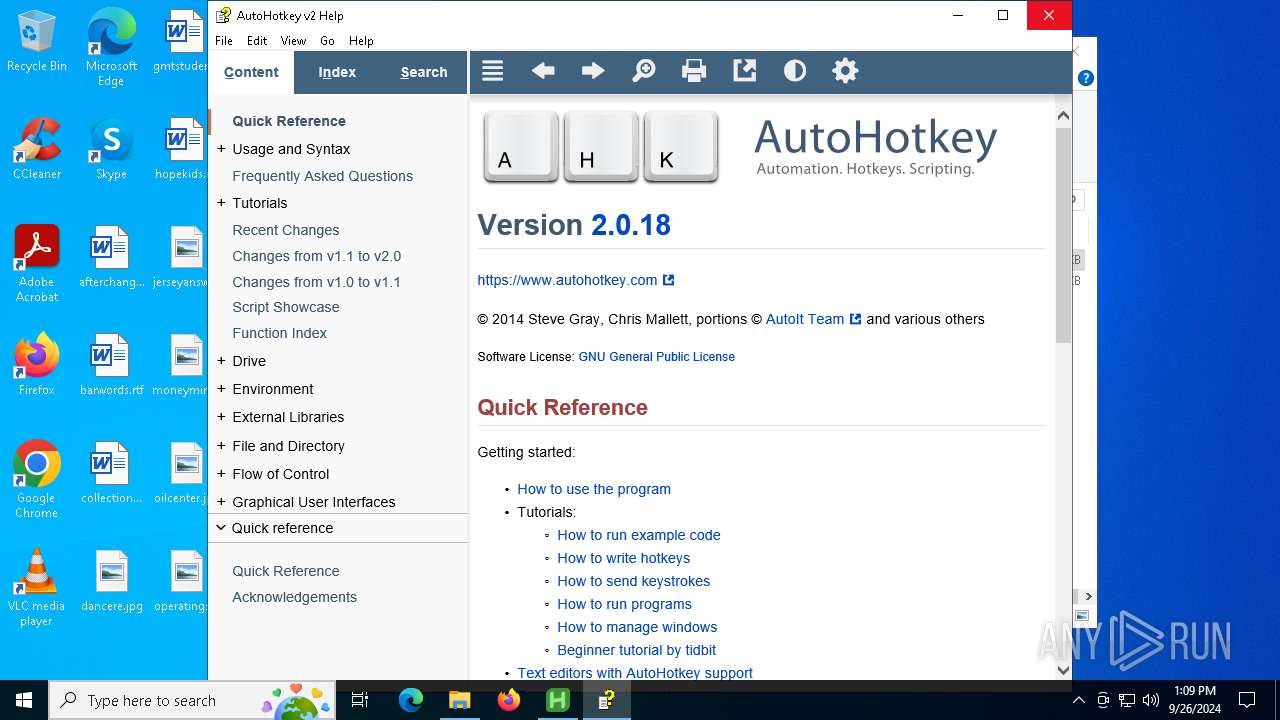Expand Drive tree node
Viewport: 1280px width, 720px height.
click(x=221, y=360)
